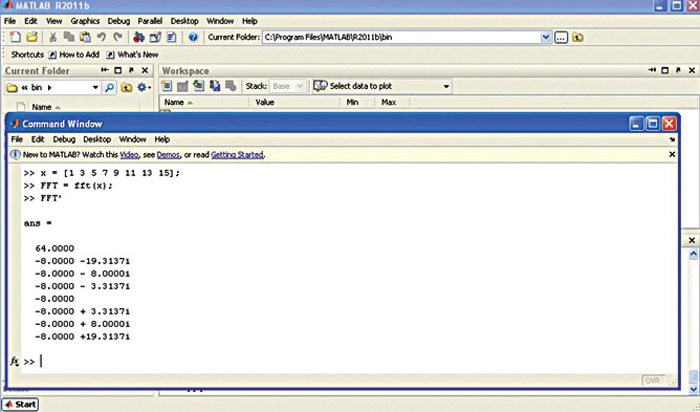Open the Command Window Debug menu
The height and width of the screenshot is (412, 700).
64,139
